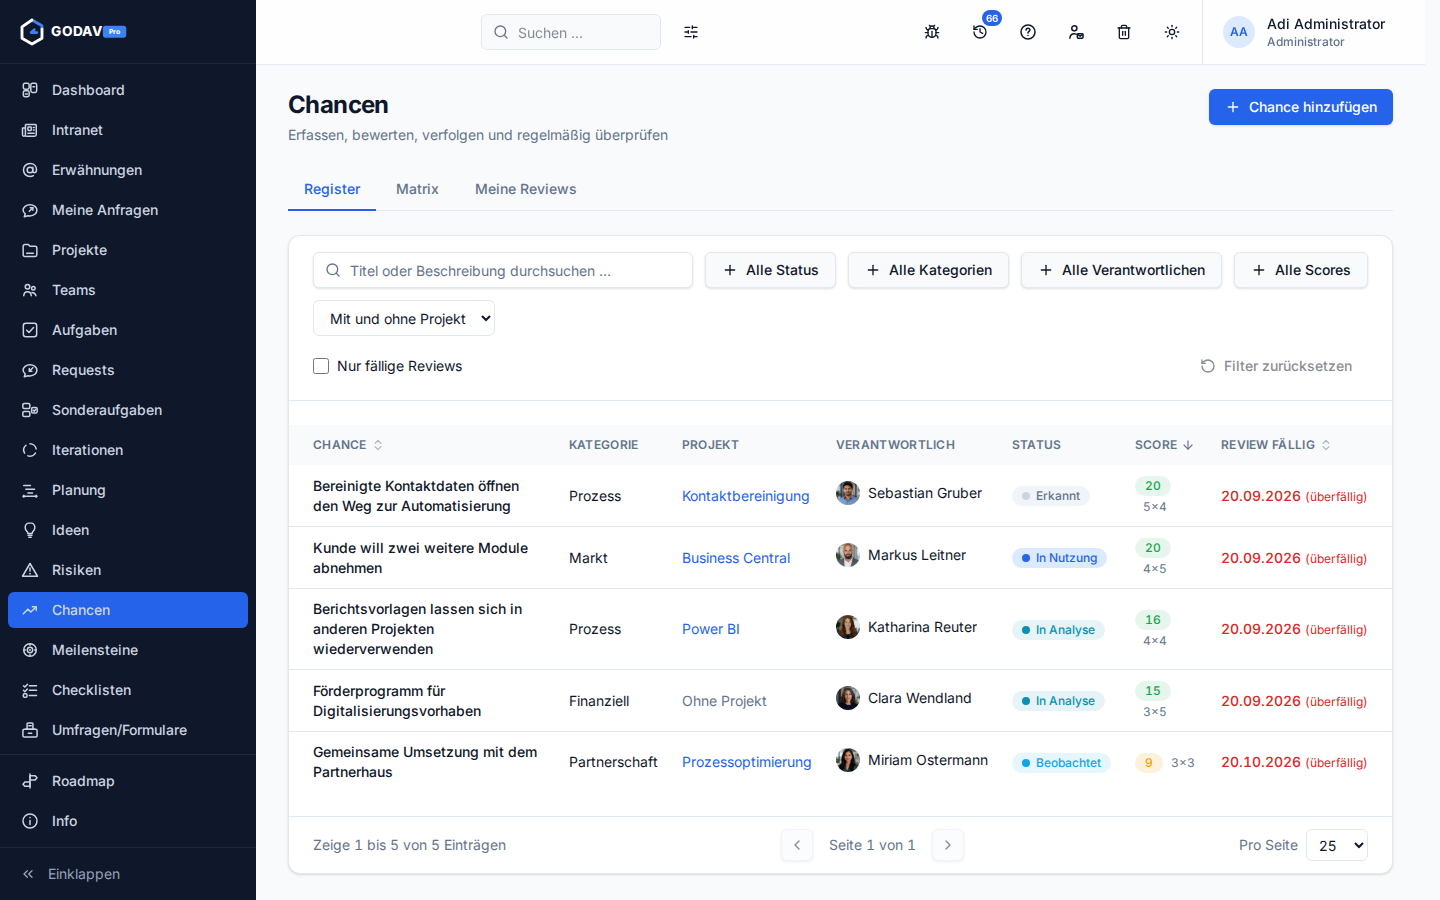Open Ideen in the sidebar
Screen dimensions: 1440x900
coord(128,530)
